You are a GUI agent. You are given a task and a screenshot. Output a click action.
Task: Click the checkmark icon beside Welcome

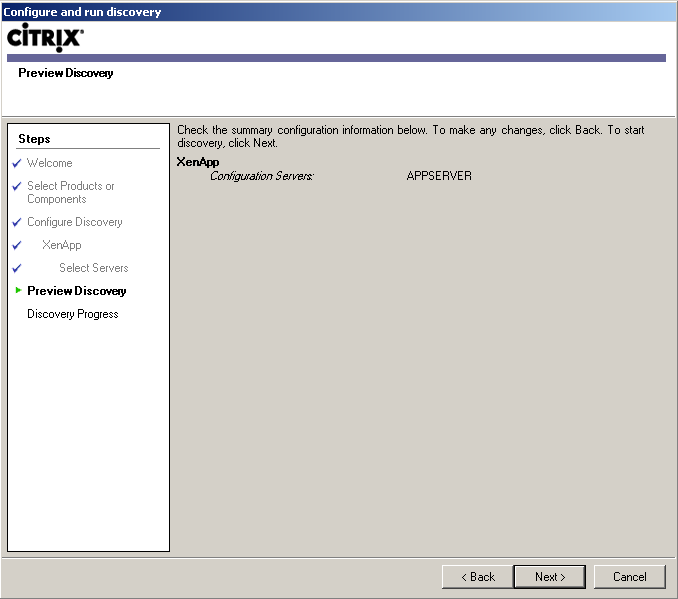[17, 163]
